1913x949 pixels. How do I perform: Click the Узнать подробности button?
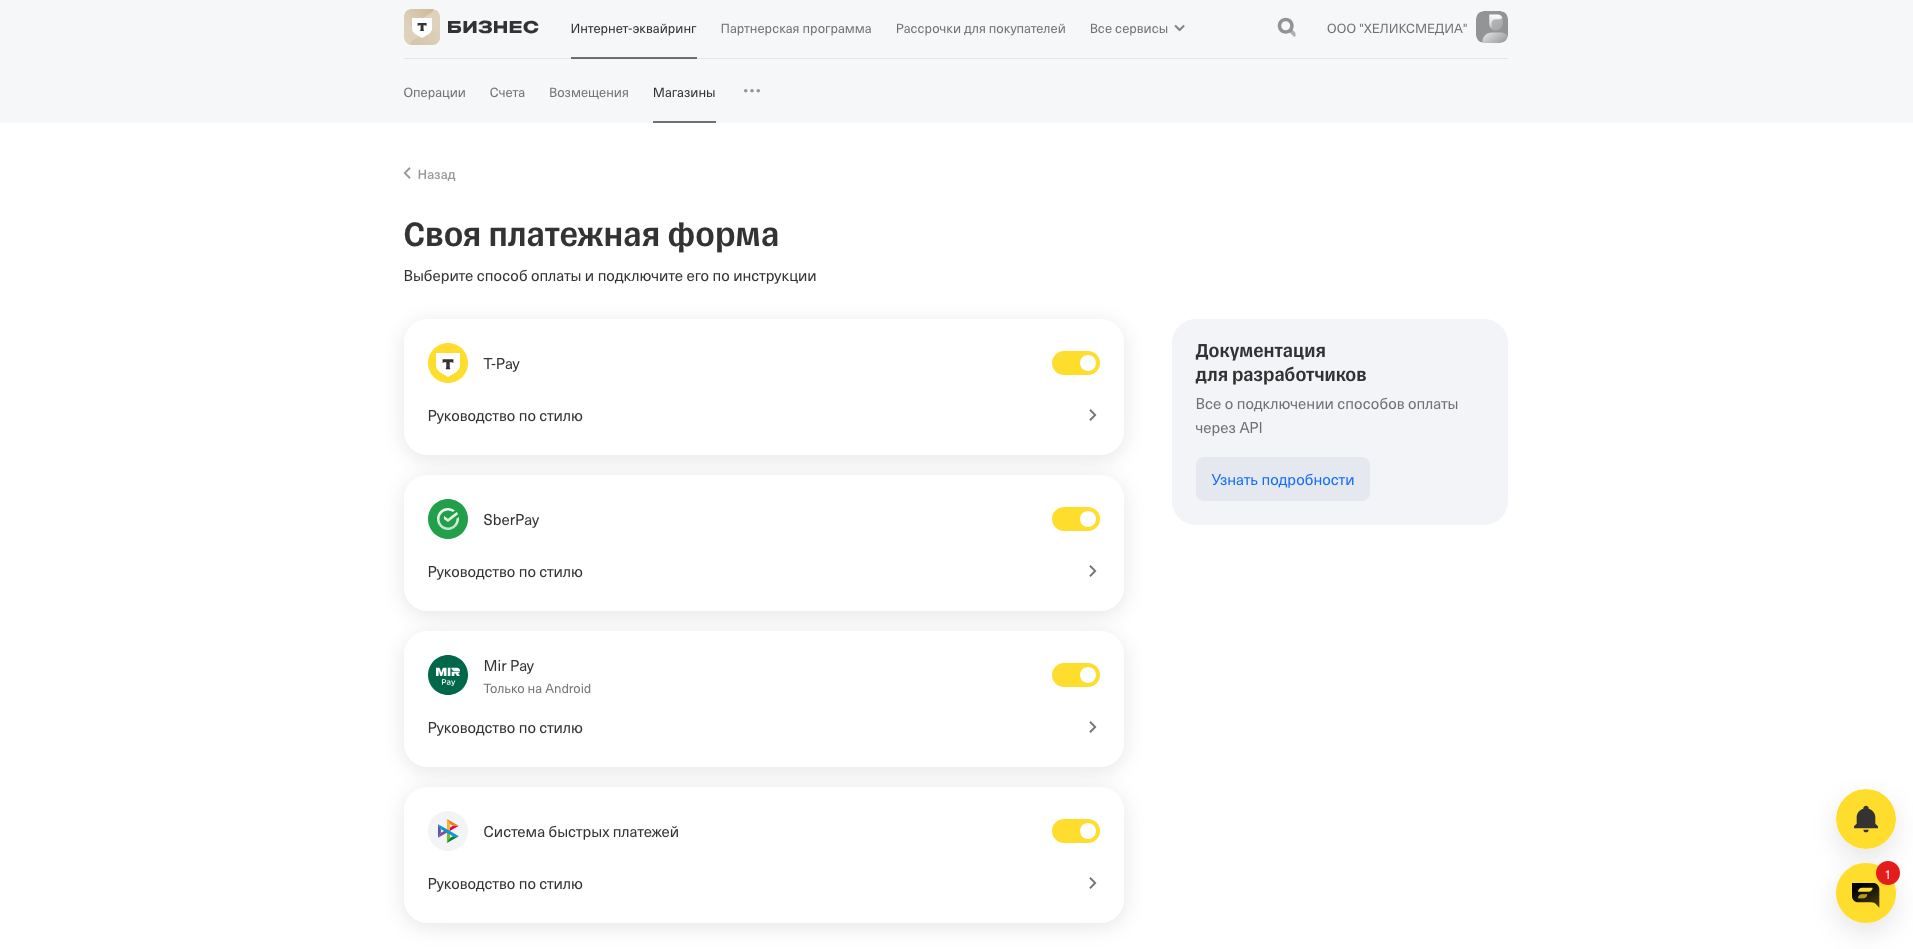(1282, 480)
